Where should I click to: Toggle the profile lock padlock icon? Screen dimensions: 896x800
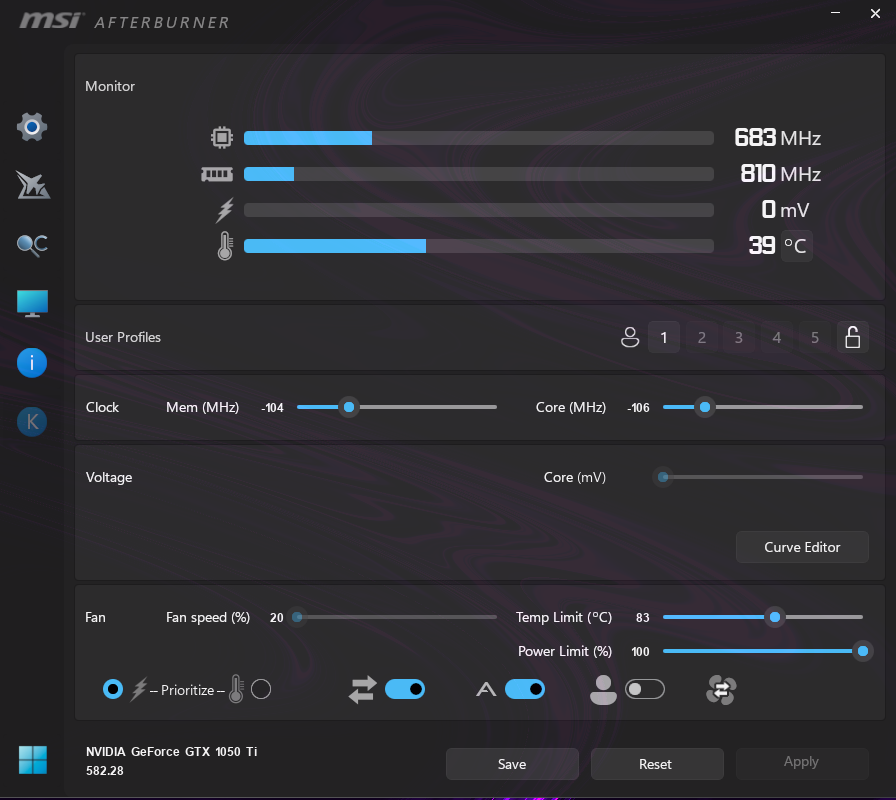(x=853, y=337)
